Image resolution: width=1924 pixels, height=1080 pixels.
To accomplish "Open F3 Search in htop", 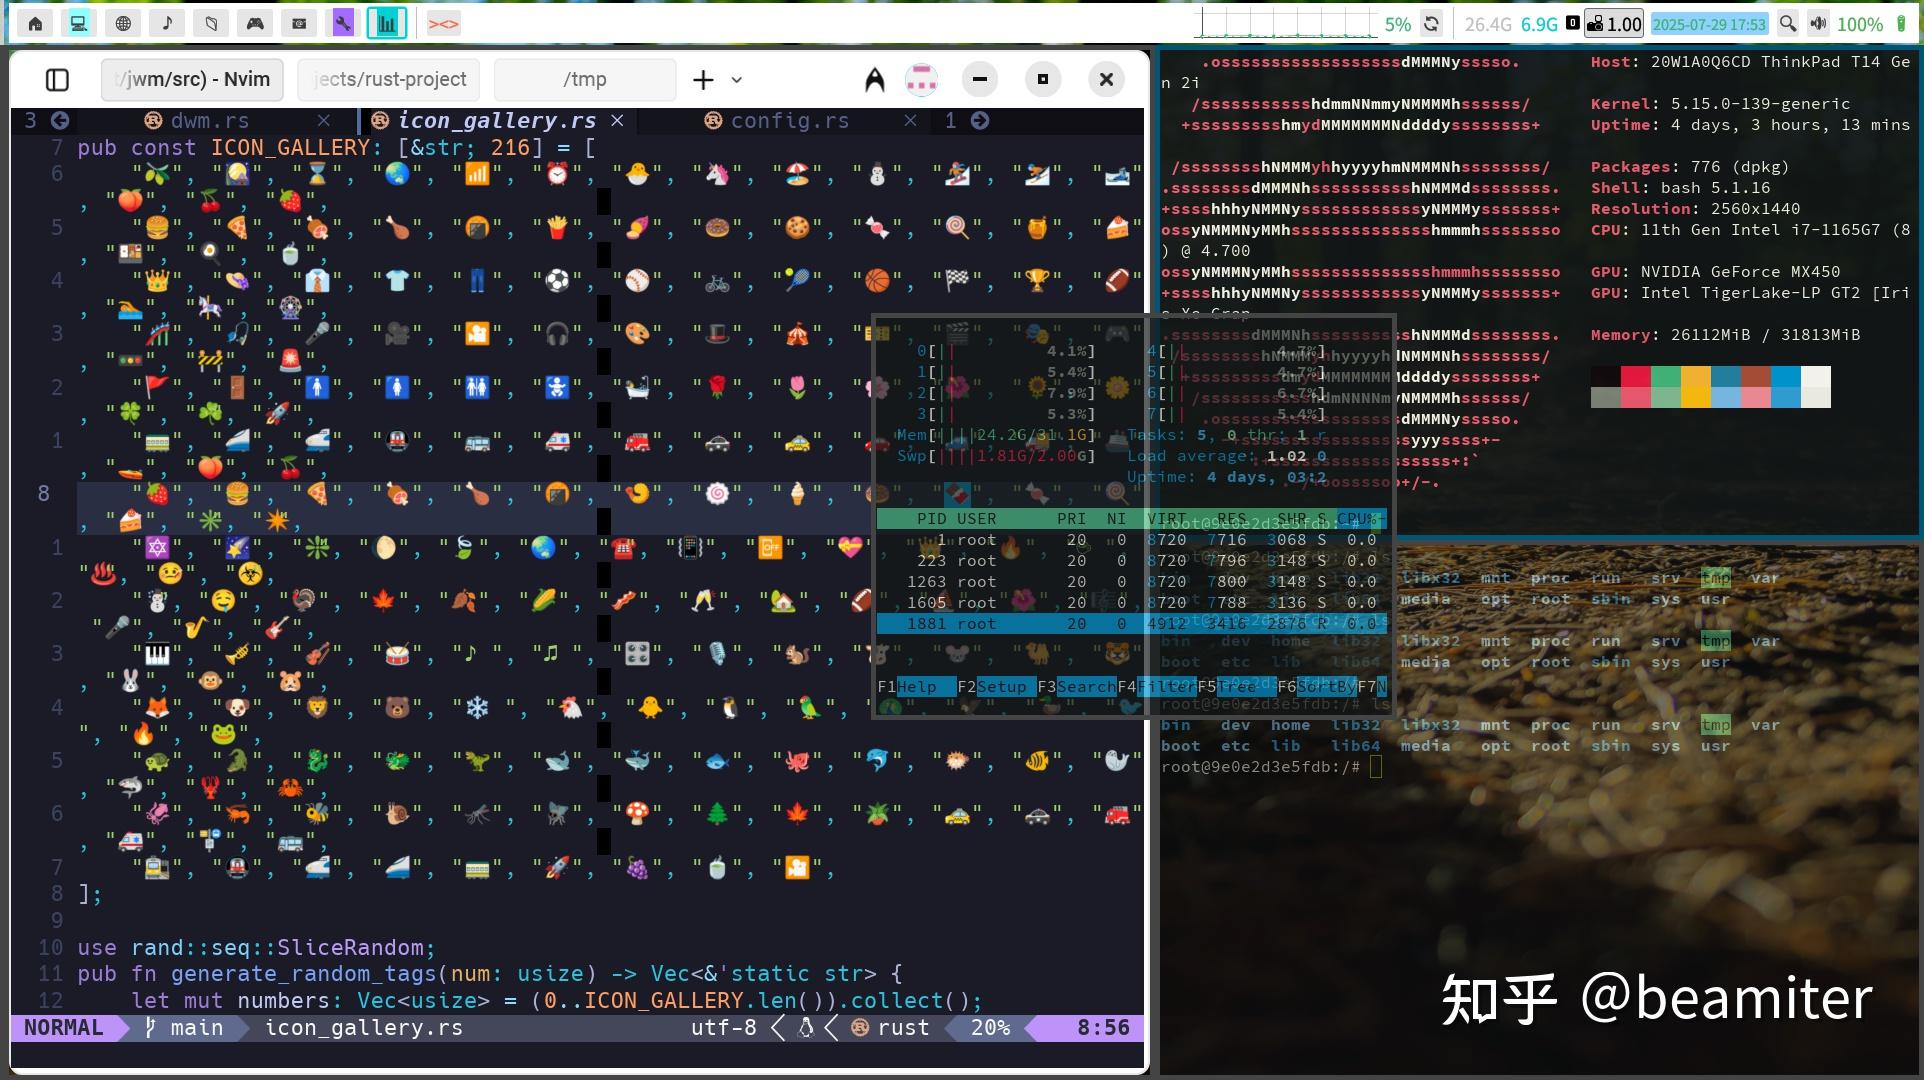I will [1076, 687].
